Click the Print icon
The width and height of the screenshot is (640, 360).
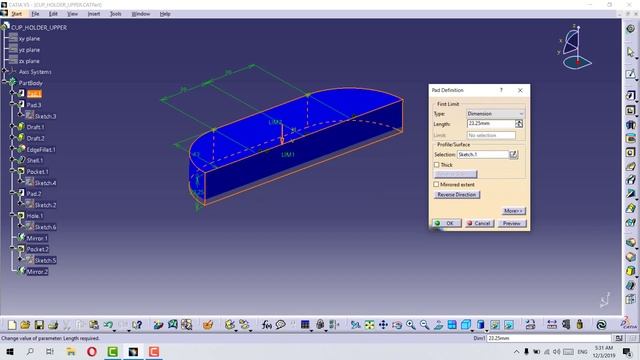(53, 325)
